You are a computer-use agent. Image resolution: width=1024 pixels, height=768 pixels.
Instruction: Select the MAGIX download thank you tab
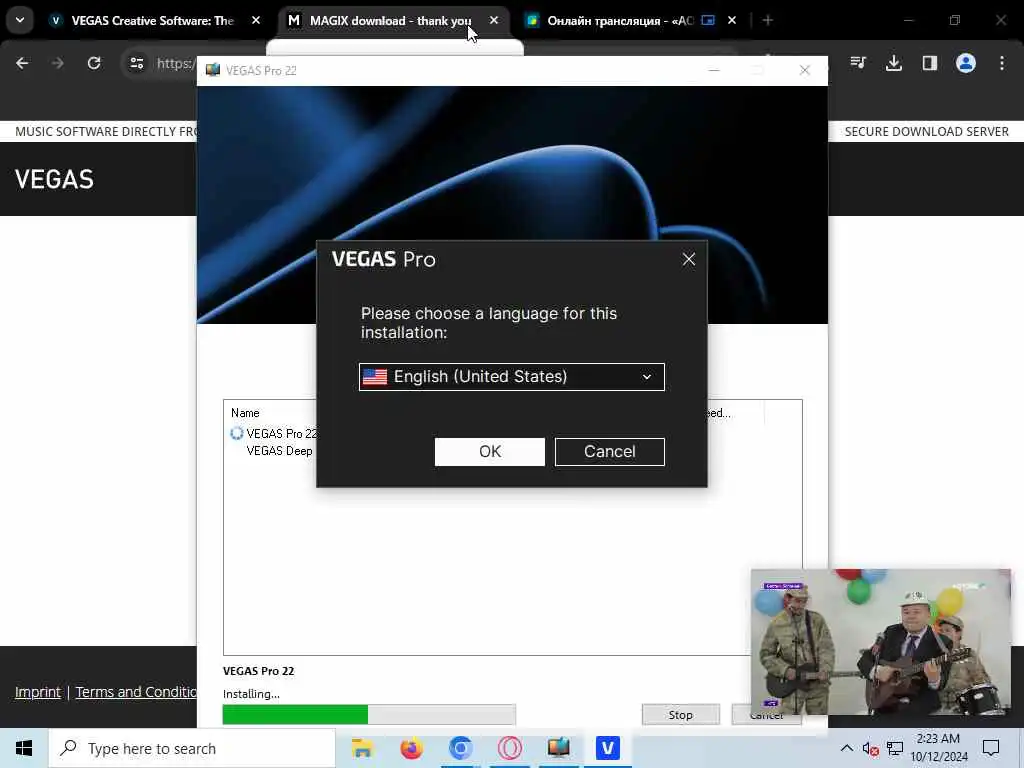pos(390,21)
